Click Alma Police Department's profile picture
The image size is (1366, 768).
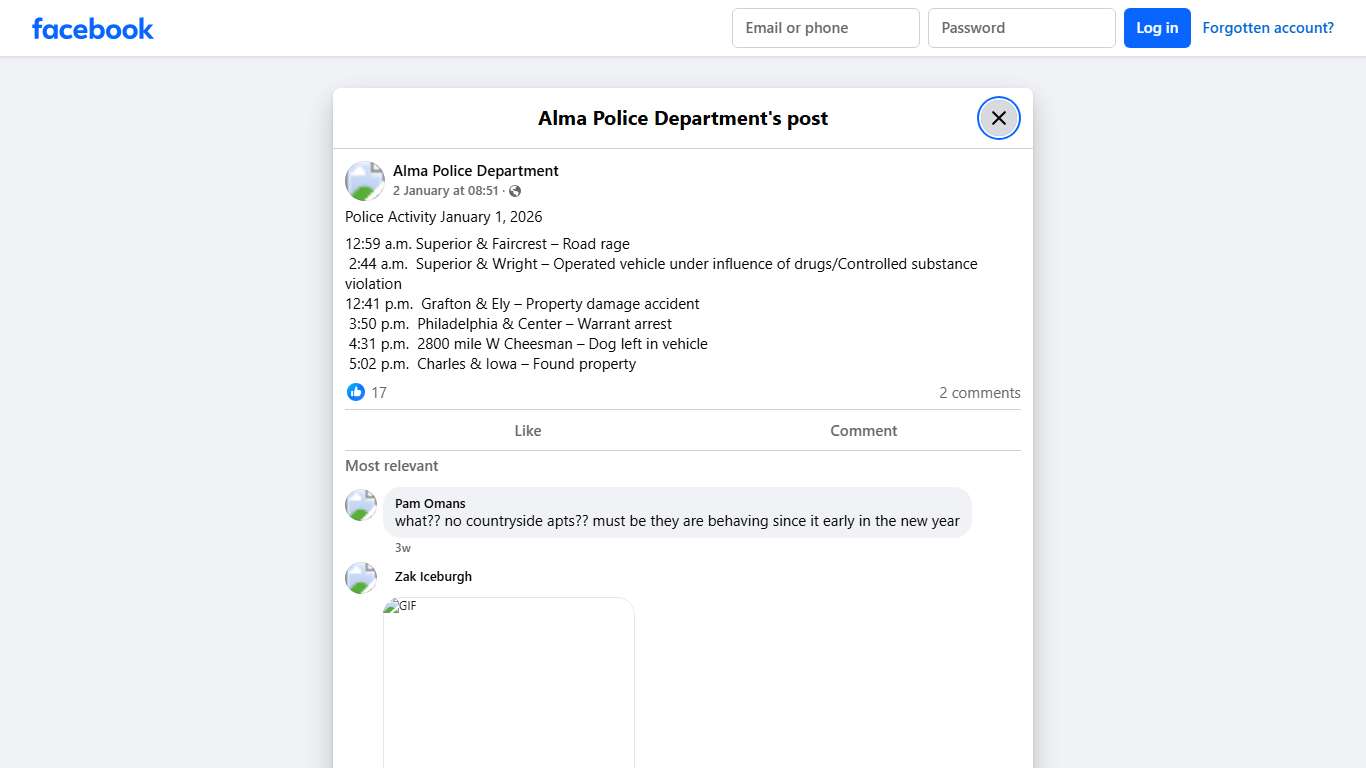[364, 180]
